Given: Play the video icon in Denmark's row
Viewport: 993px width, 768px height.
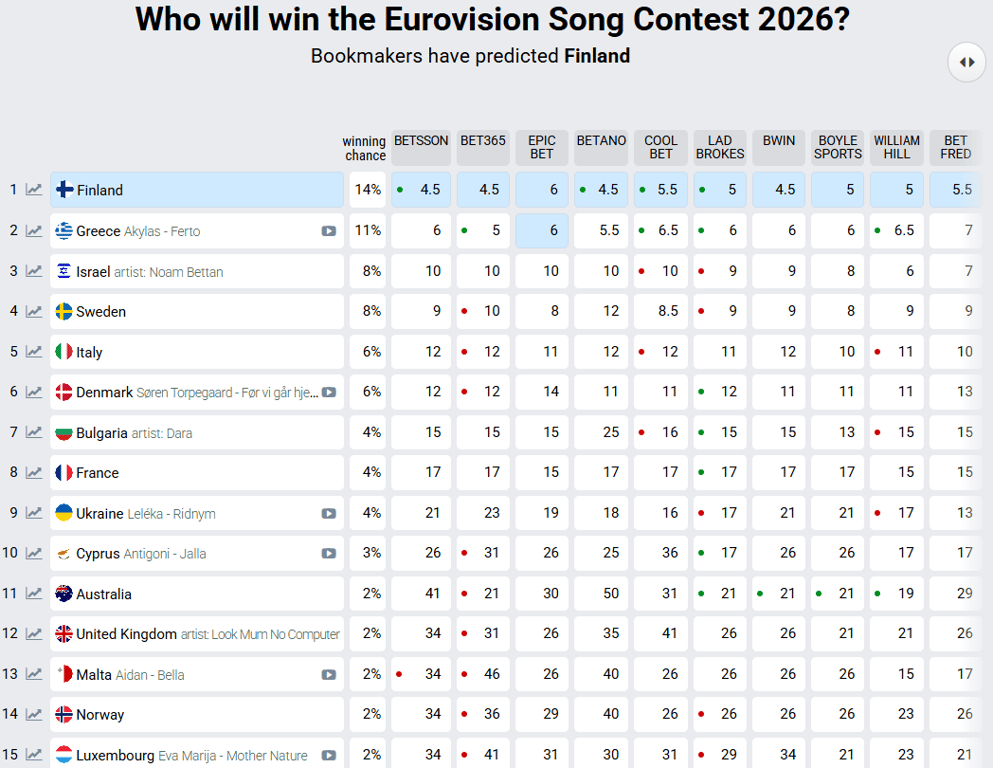Looking at the screenshot, I should click(329, 393).
